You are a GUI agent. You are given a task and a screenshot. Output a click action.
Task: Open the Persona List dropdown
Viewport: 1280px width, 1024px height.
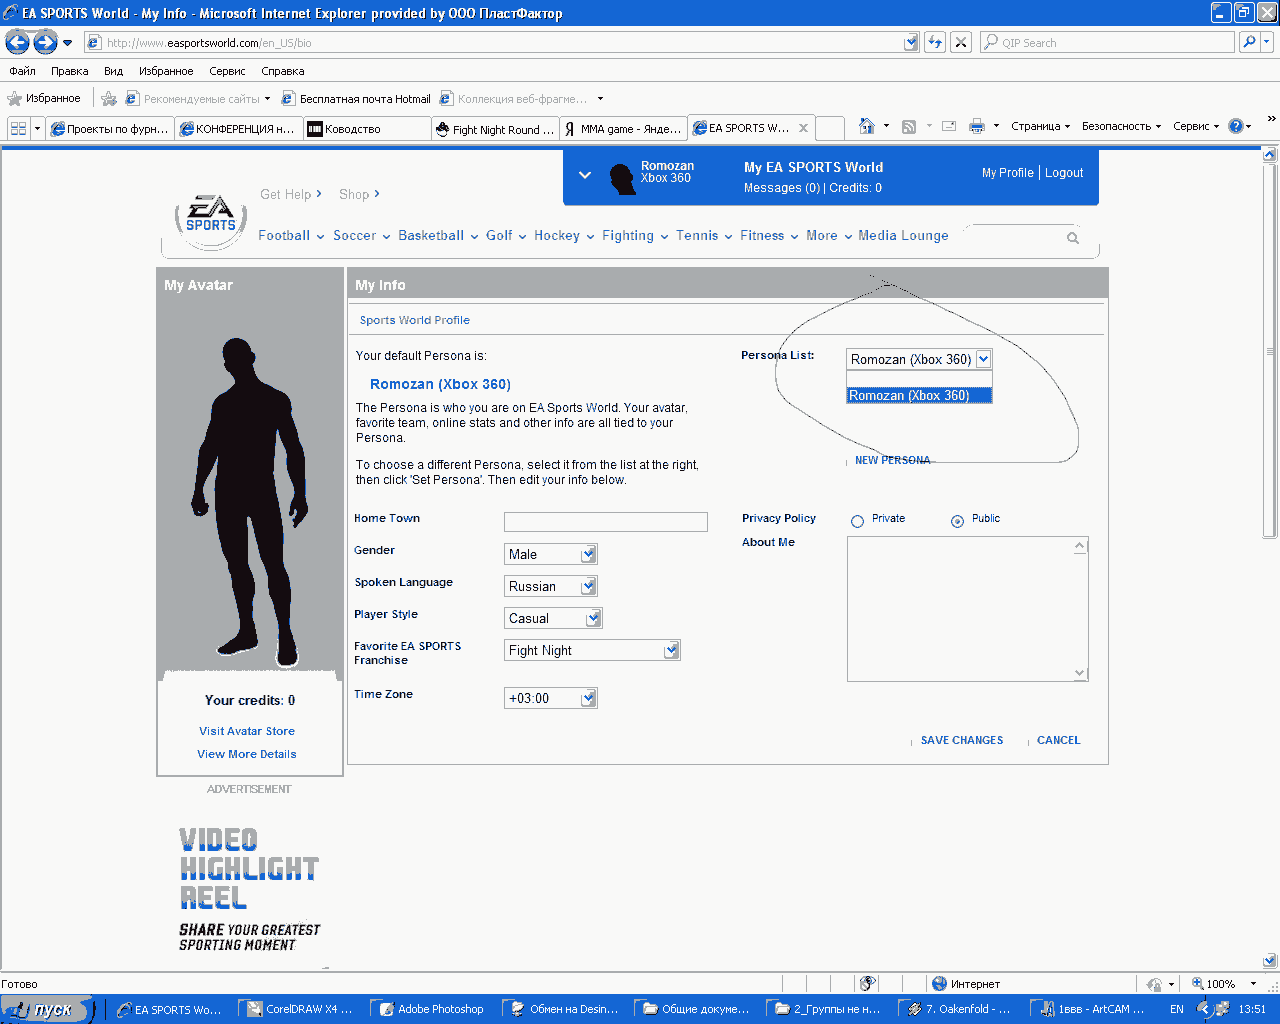(984, 359)
